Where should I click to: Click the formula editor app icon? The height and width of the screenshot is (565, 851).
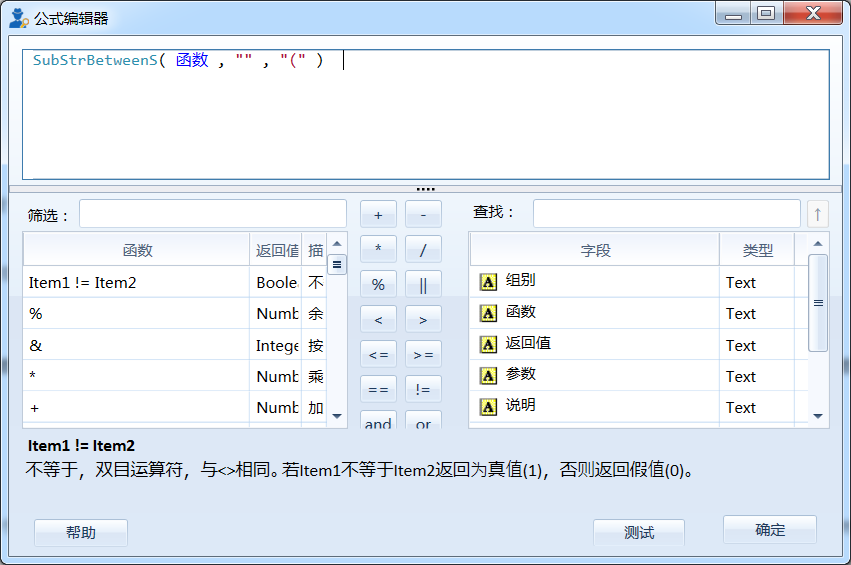click(x=18, y=18)
